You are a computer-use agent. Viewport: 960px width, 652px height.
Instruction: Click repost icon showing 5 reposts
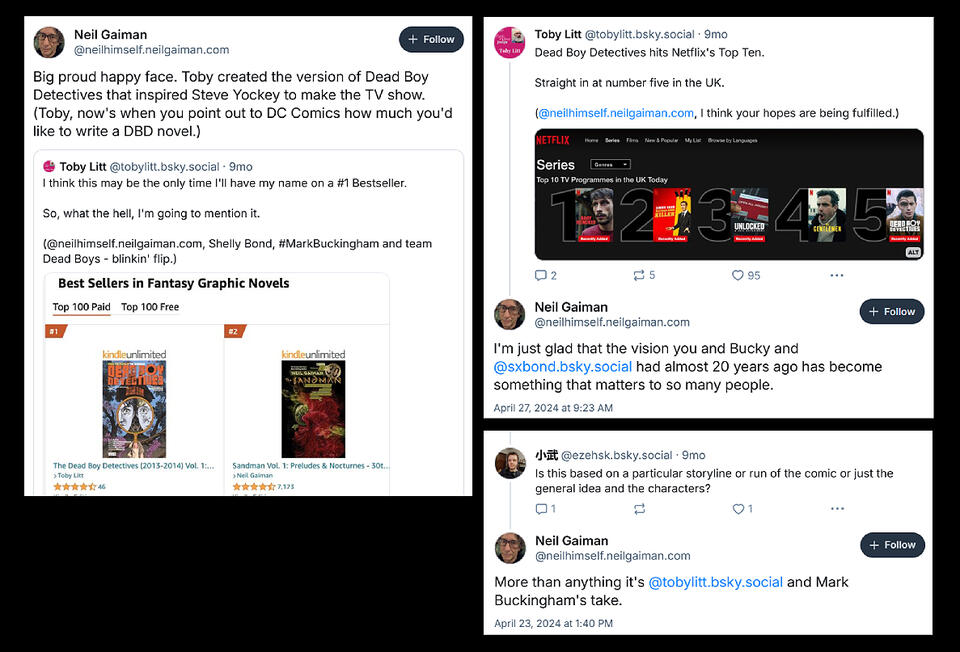click(639, 275)
